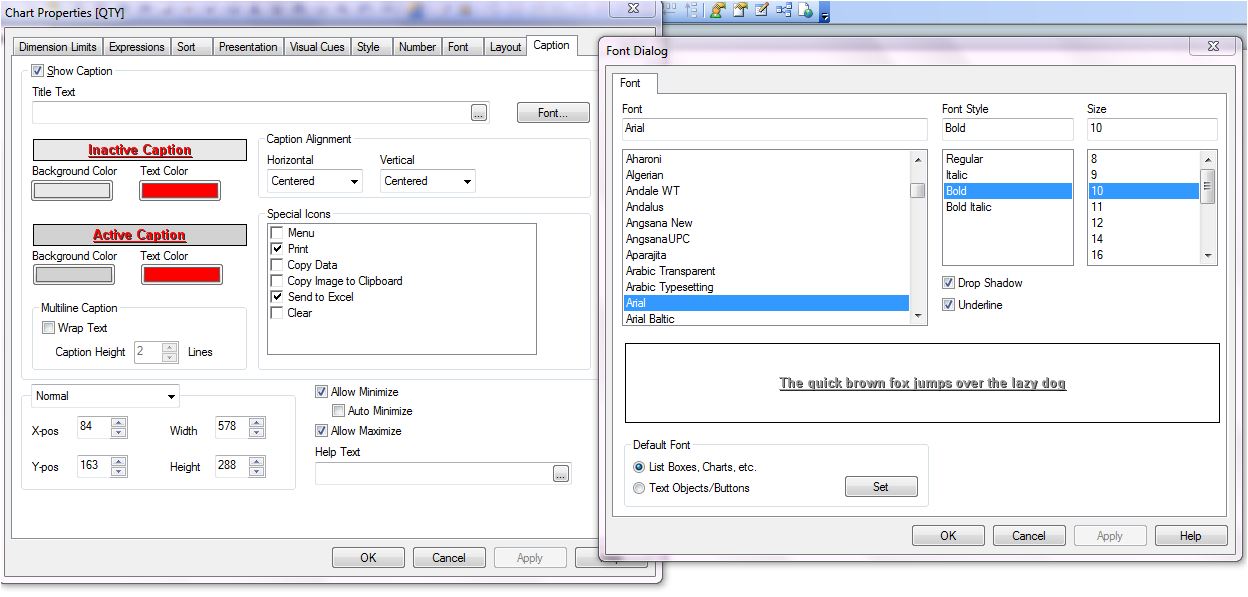Enable the Menu special icon checkbox
1248x597 pixels.
[x=277, y=233]
